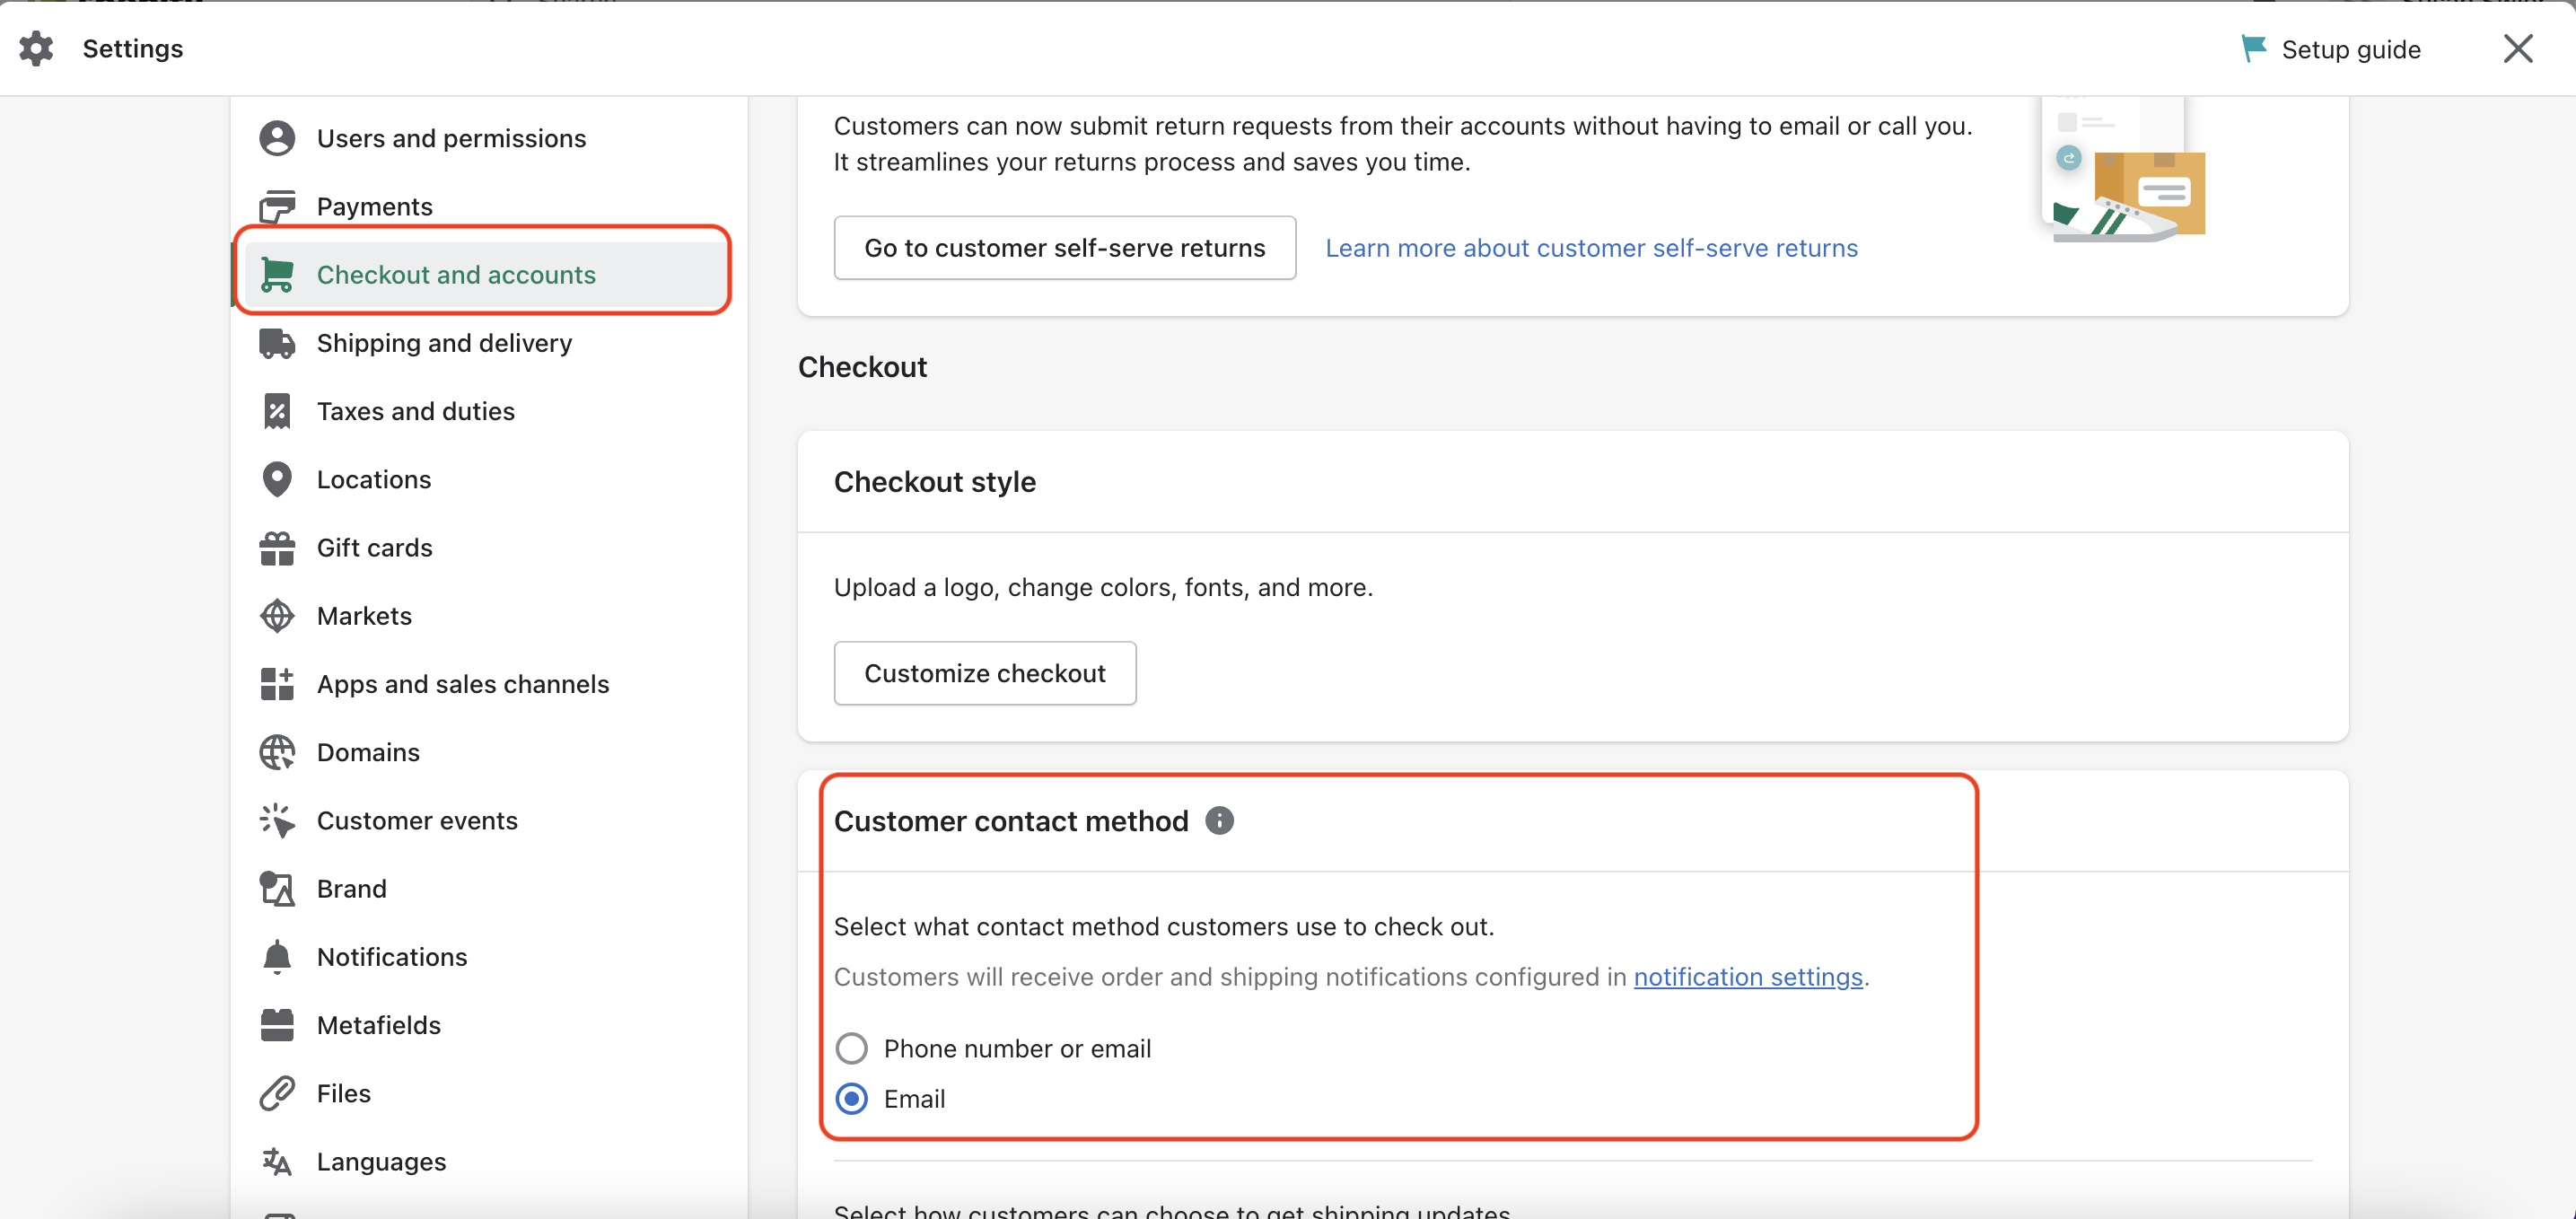Viewport: 2576px width, 1219px height.
Task: Learn more about customer self-serve returns
Action: point(1592,247)
